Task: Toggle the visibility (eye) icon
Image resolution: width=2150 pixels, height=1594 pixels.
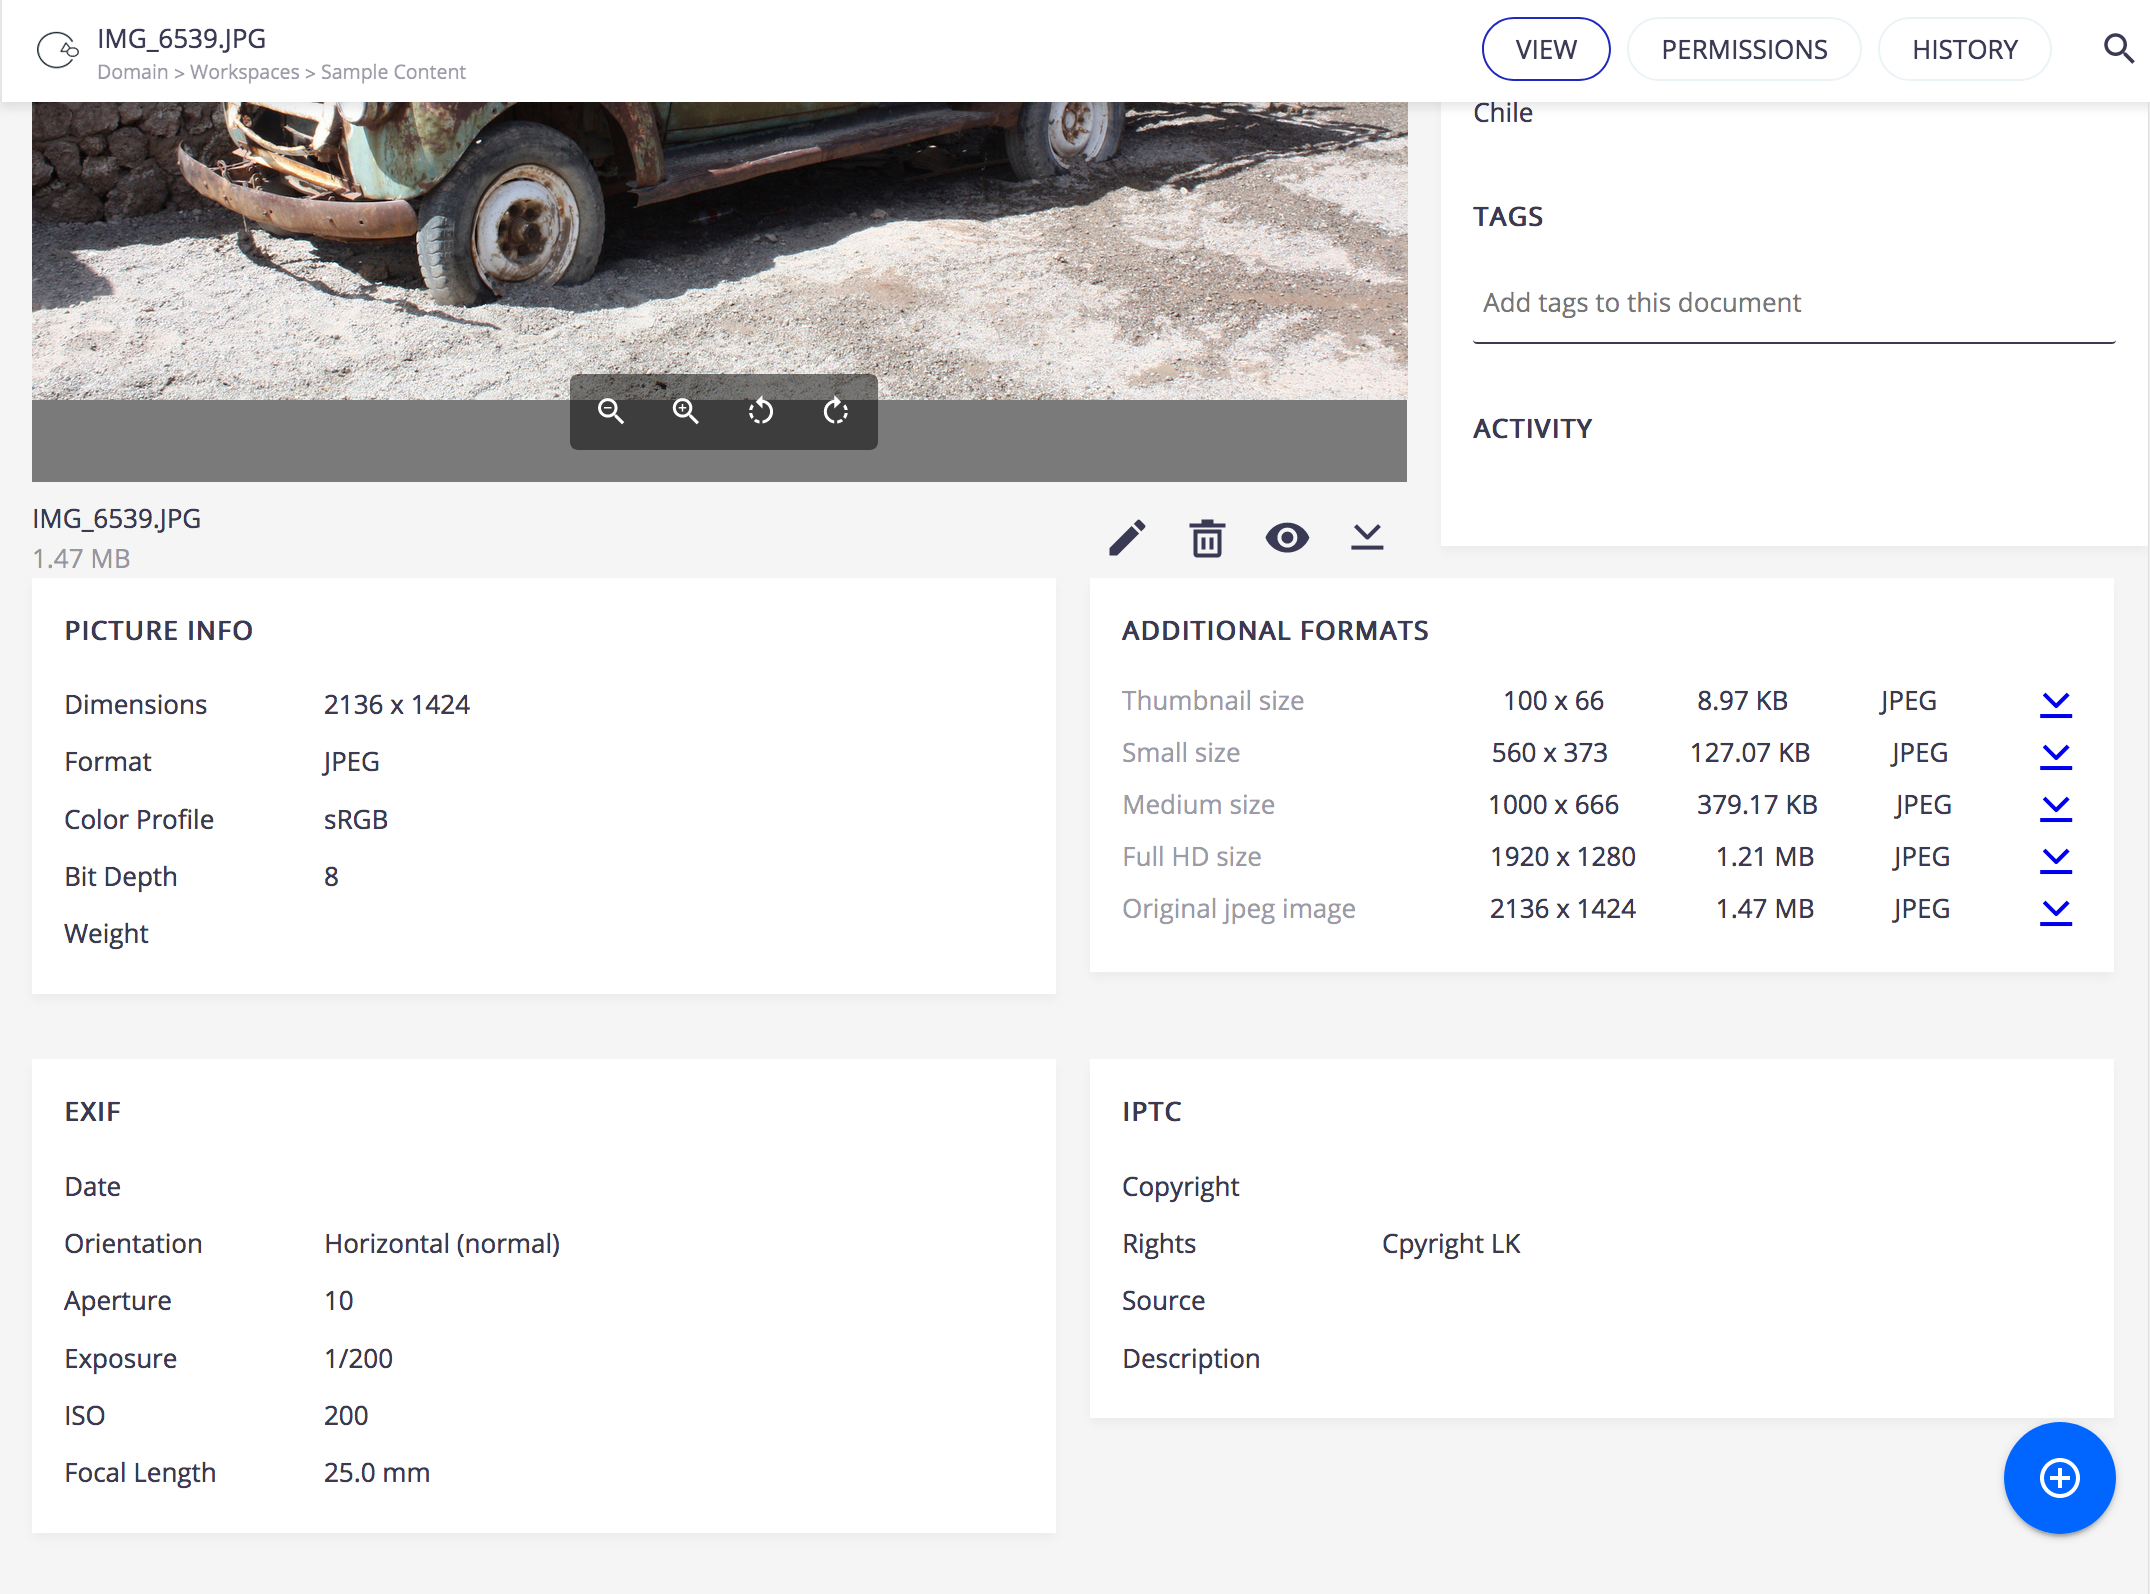Action: [1286, 536]
